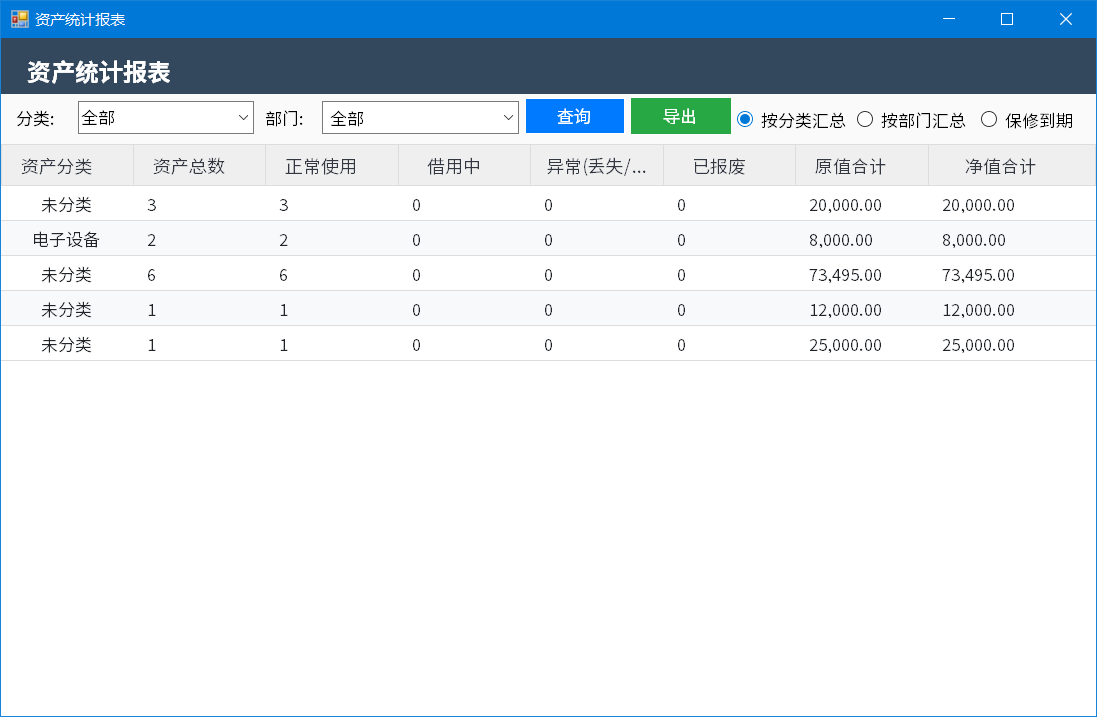Screen dimensions: 1097x717
Task: Click the 正常使用 column header
Action: (332, 166)
